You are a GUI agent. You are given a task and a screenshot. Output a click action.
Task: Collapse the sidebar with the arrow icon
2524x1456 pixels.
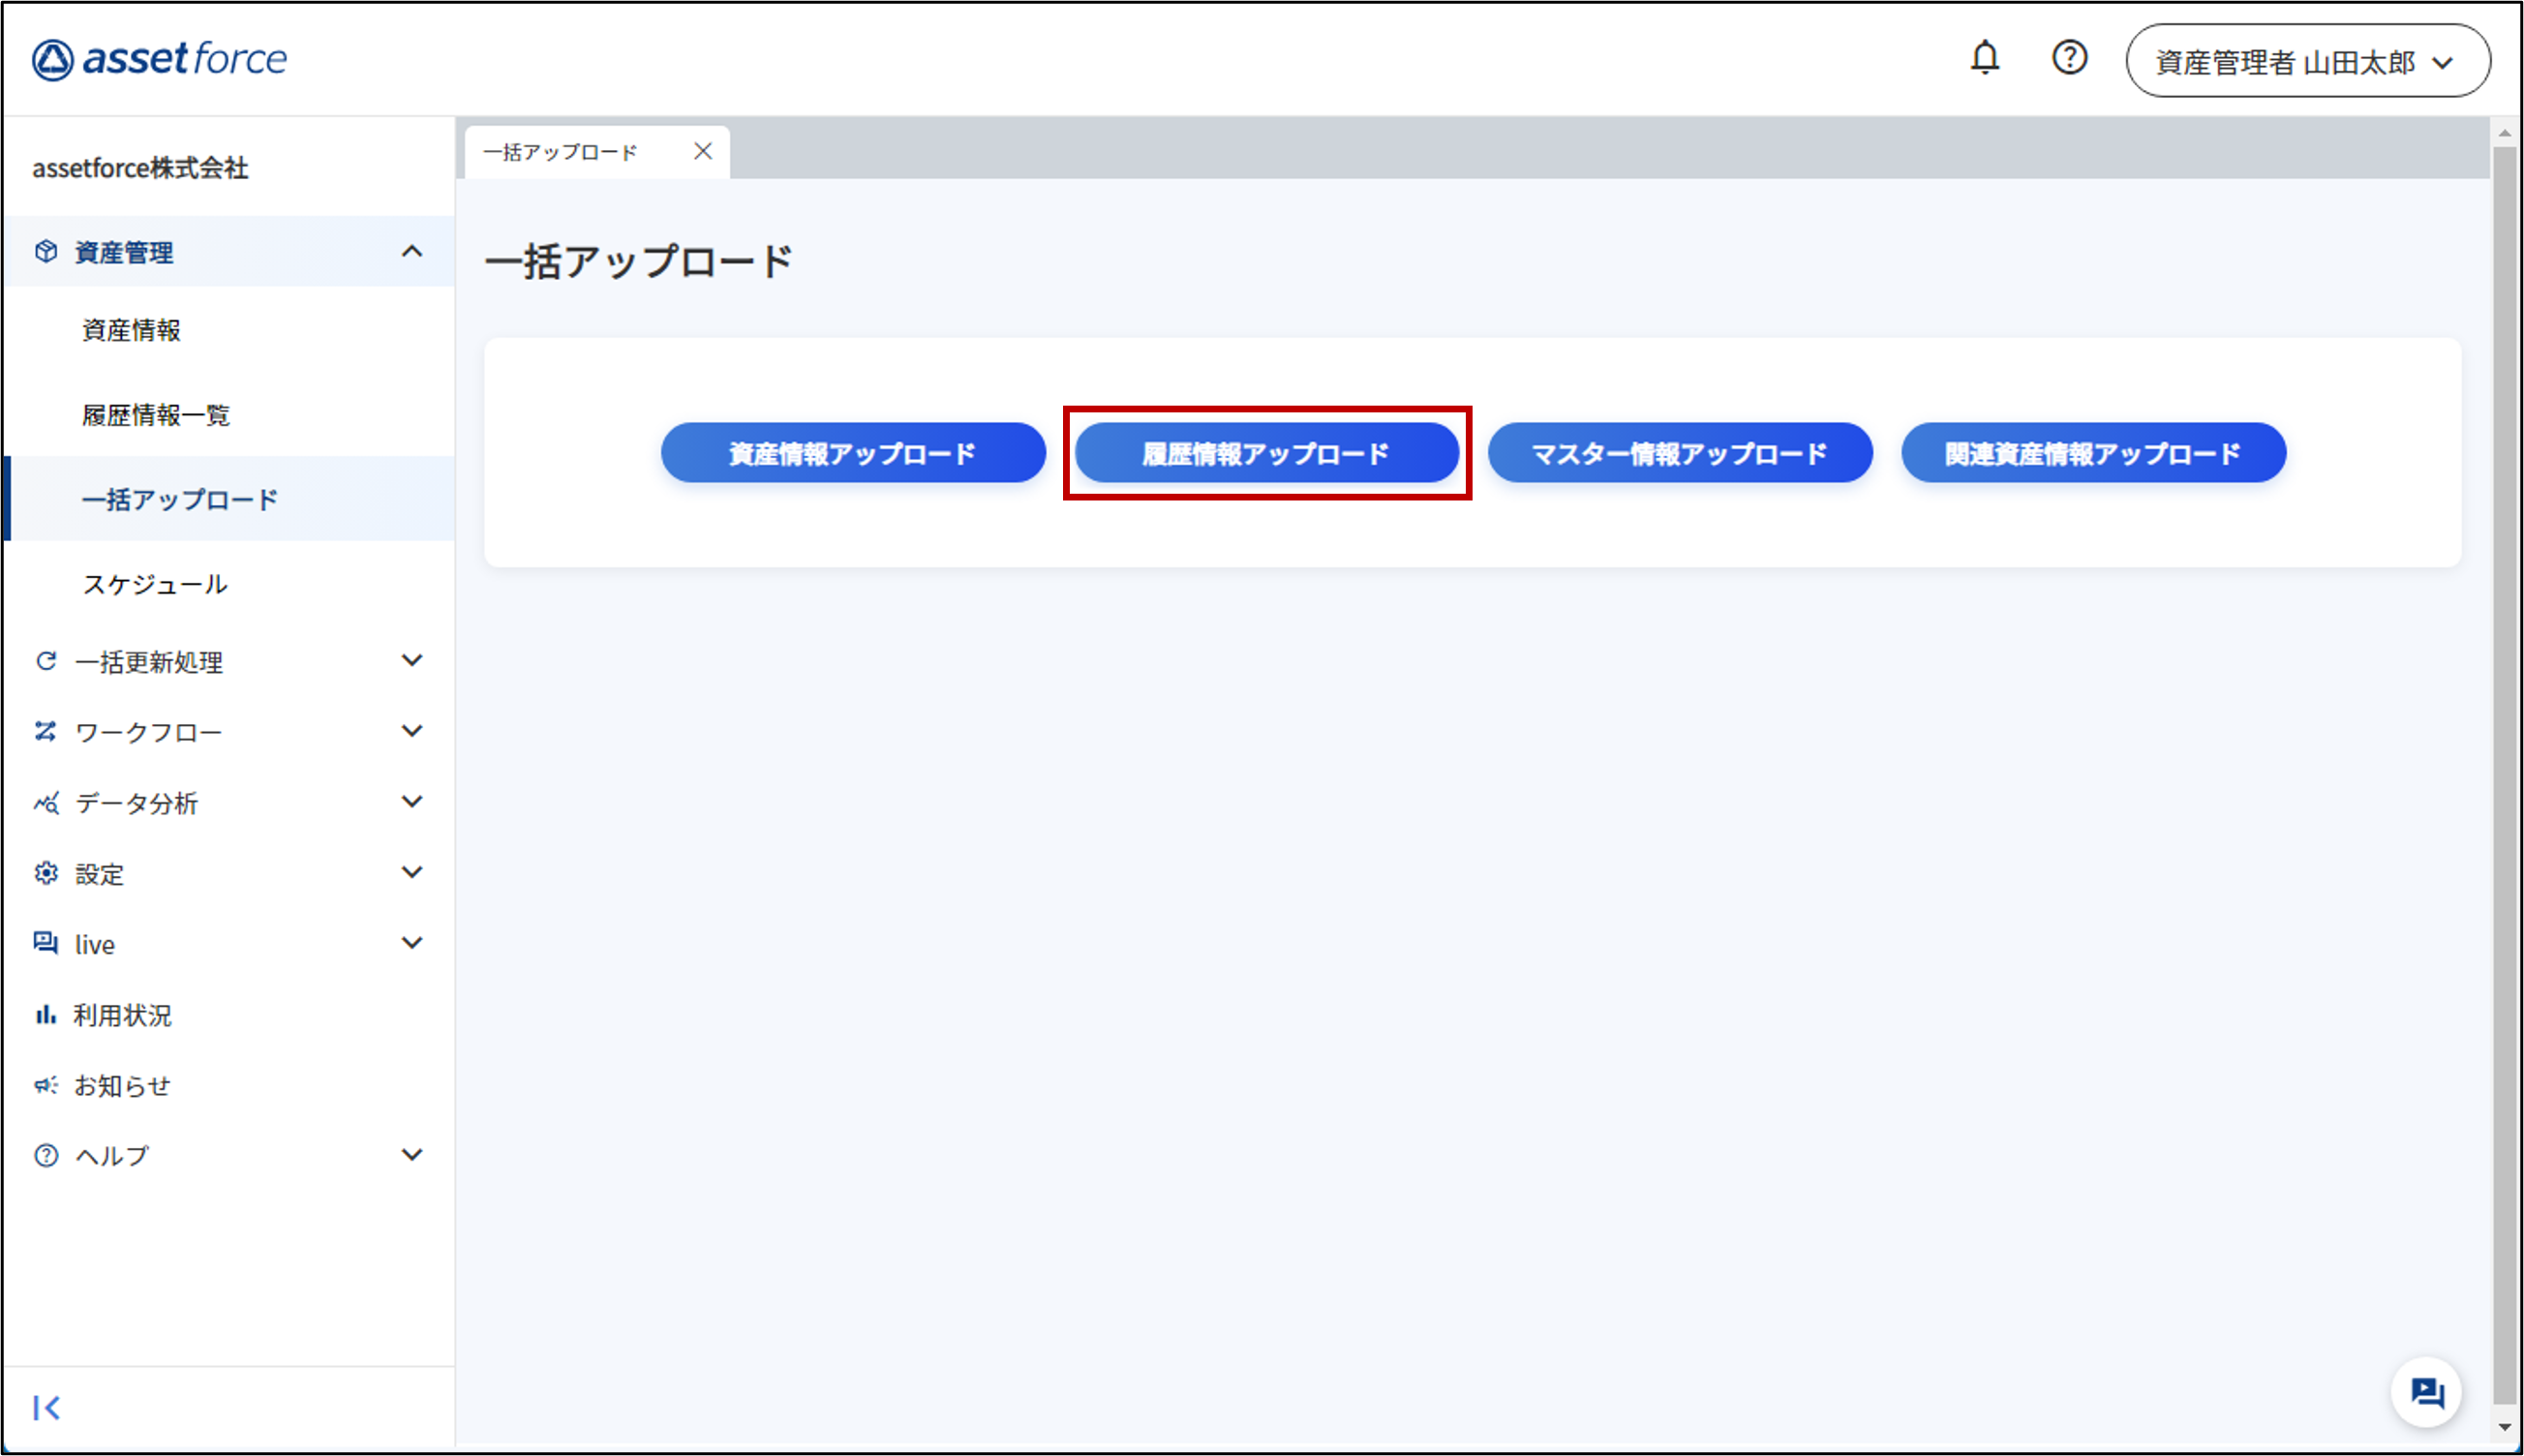click(x=46, y=1408)
